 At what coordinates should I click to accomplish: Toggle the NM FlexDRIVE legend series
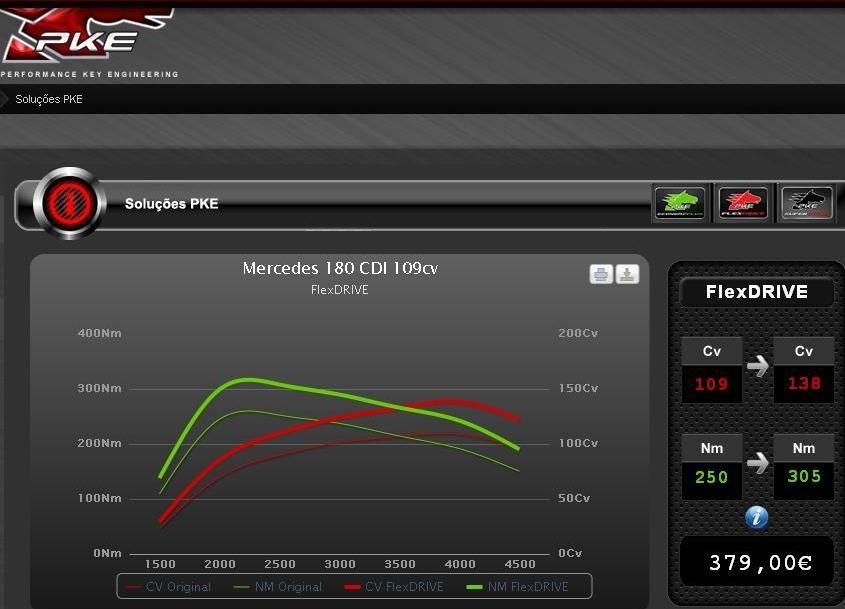click(517, 587)
